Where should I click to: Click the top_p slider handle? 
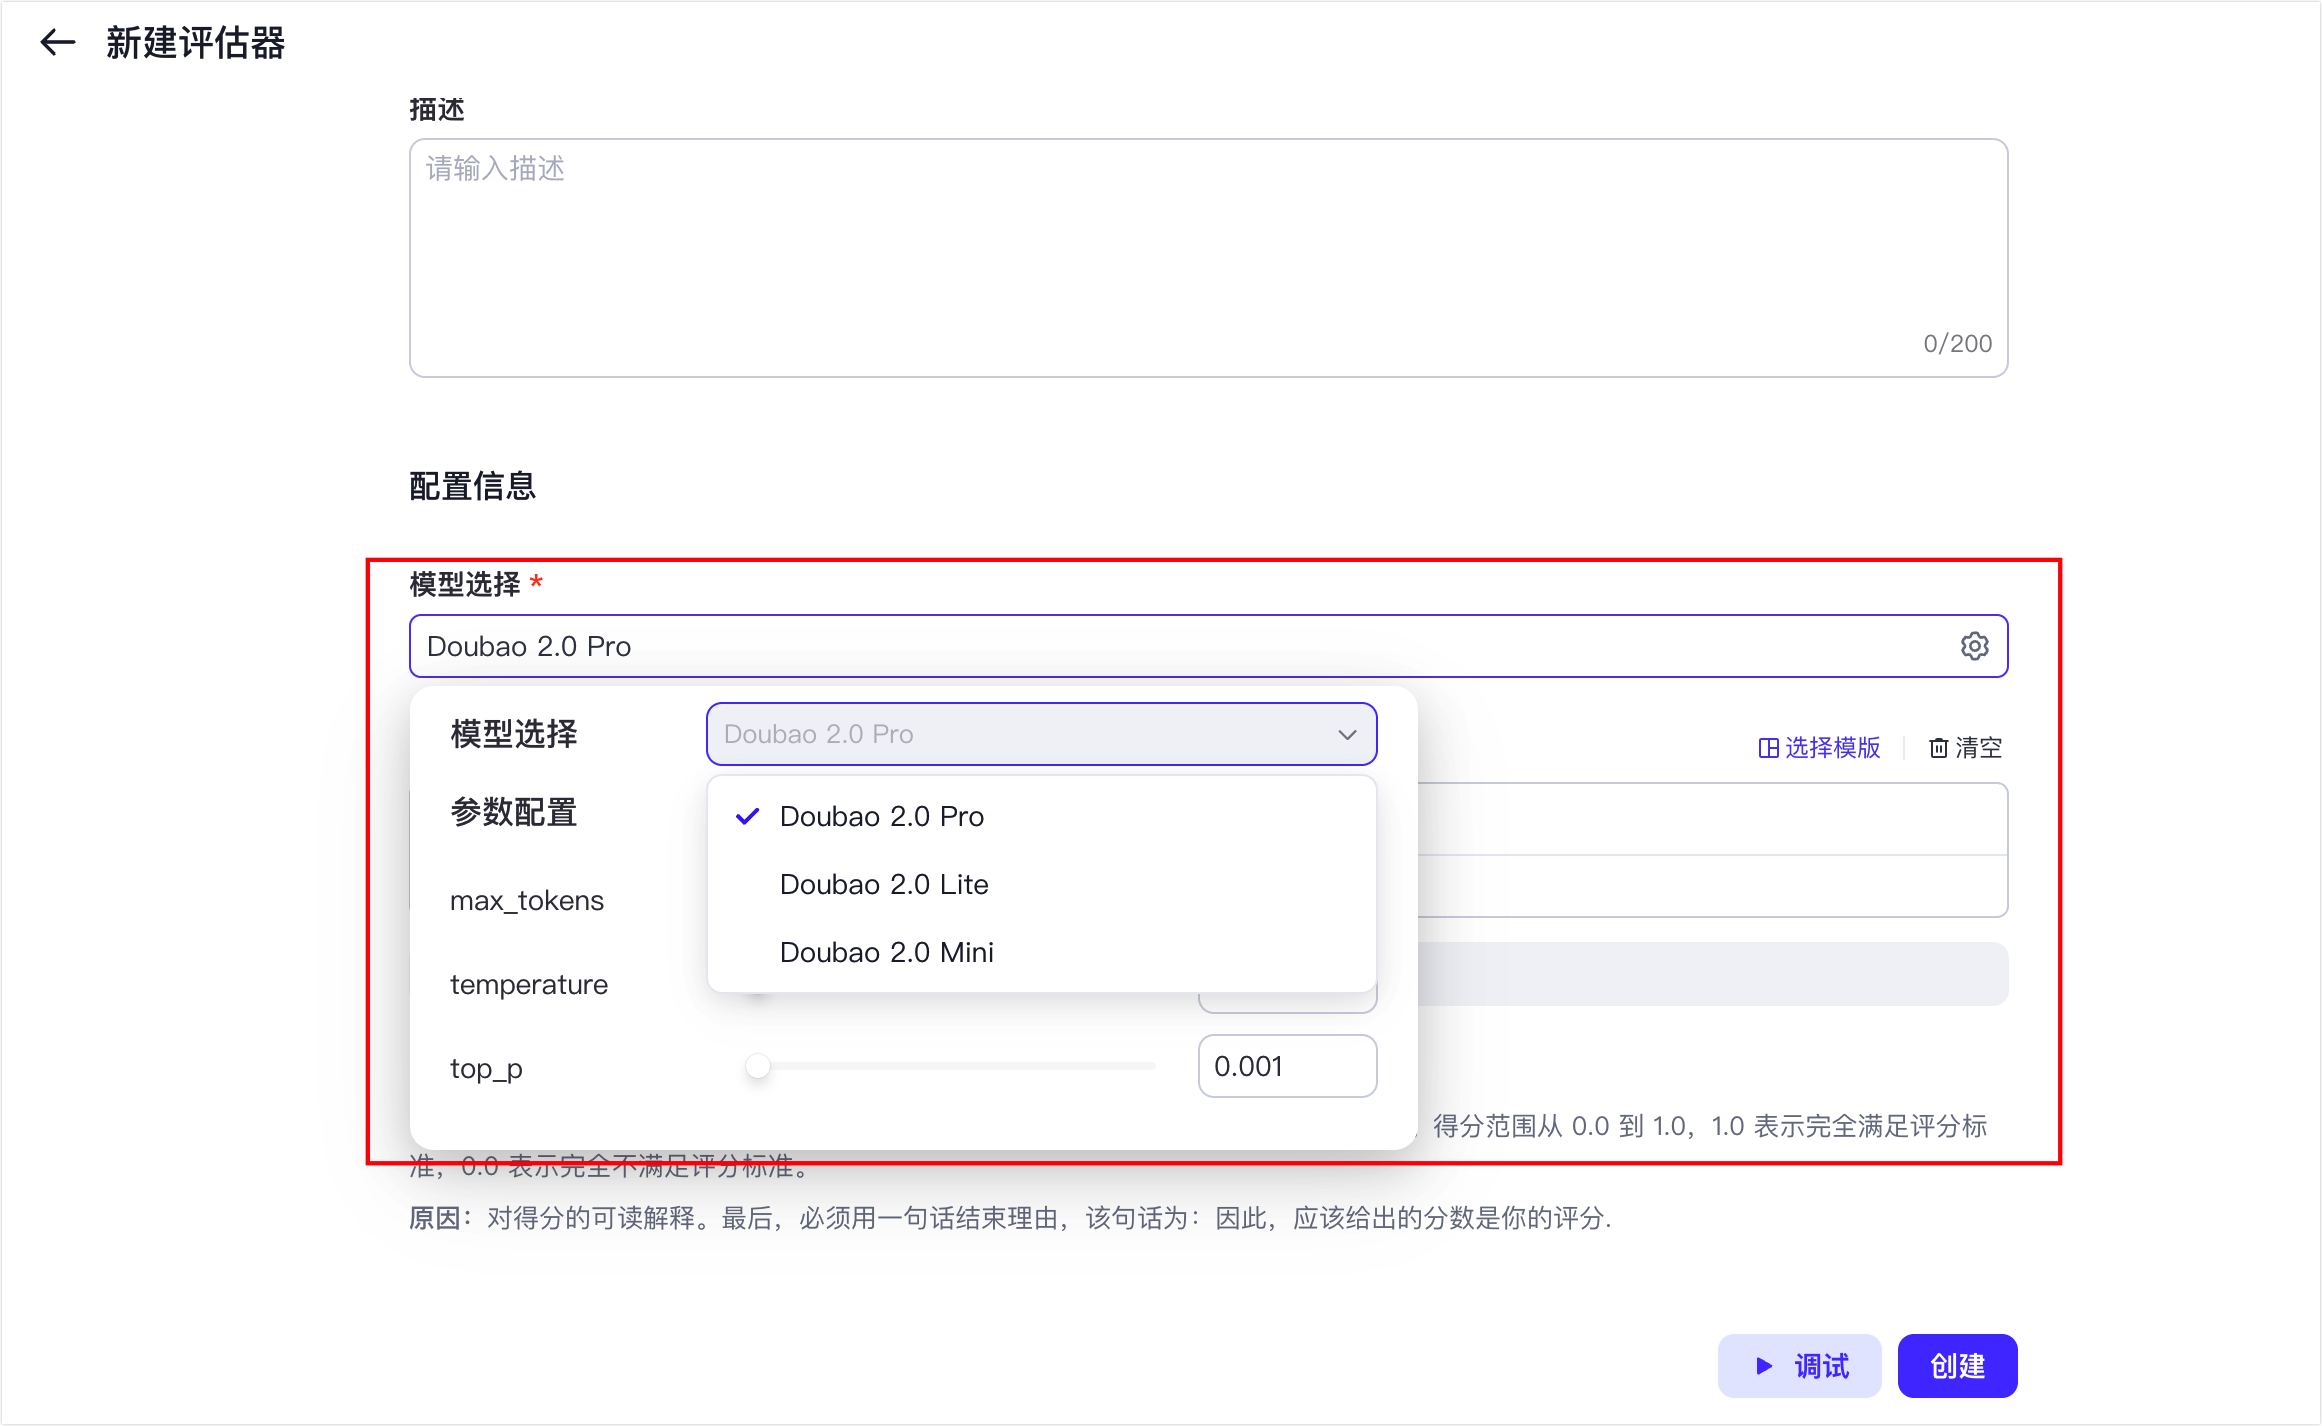pyautogui.click(x=758, y=1066)
